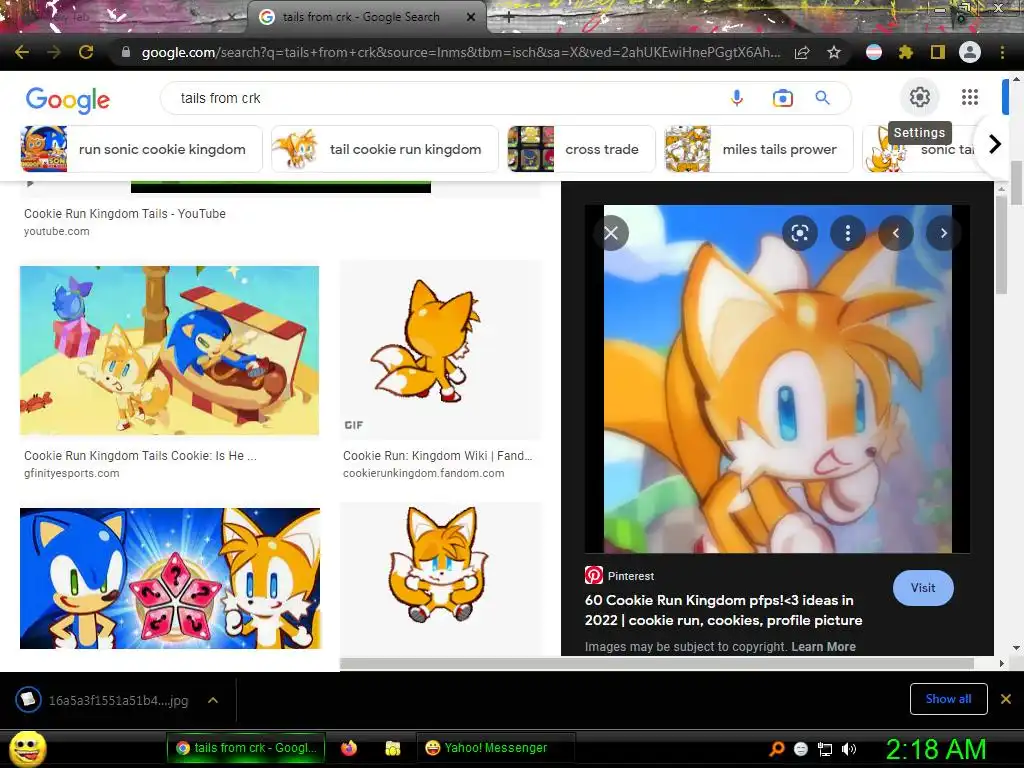The width and height of the screenshot is (1024, 768).
Task: Open the sitting Tails cookie thumbnail
Action: (x=441, y=578)
